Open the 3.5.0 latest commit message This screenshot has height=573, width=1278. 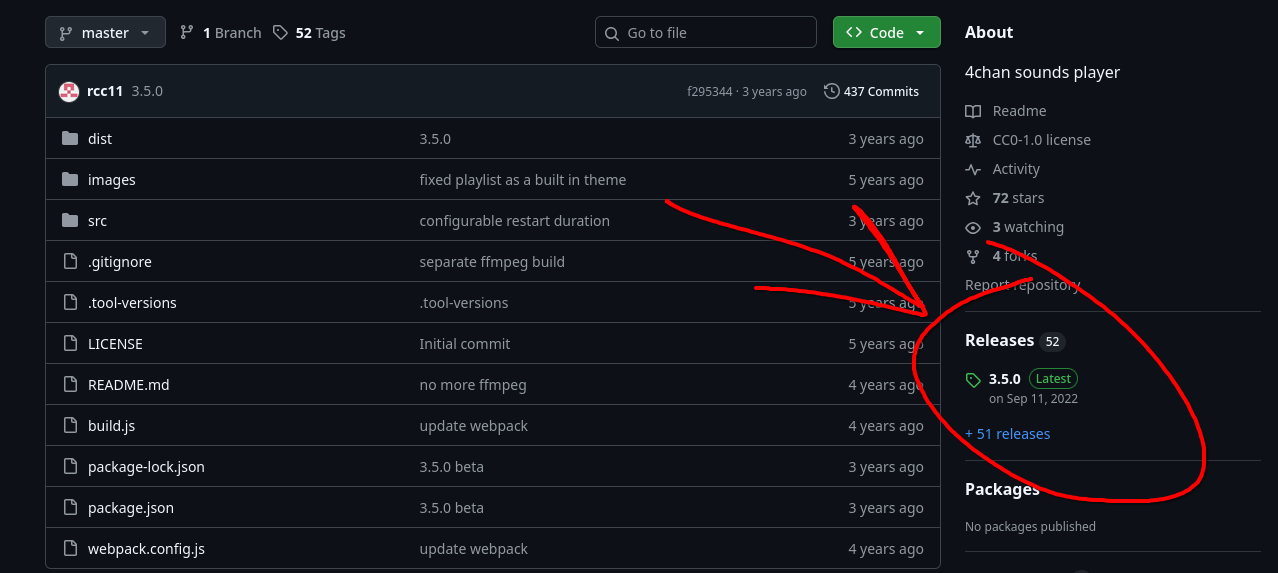tap(147, 91)
